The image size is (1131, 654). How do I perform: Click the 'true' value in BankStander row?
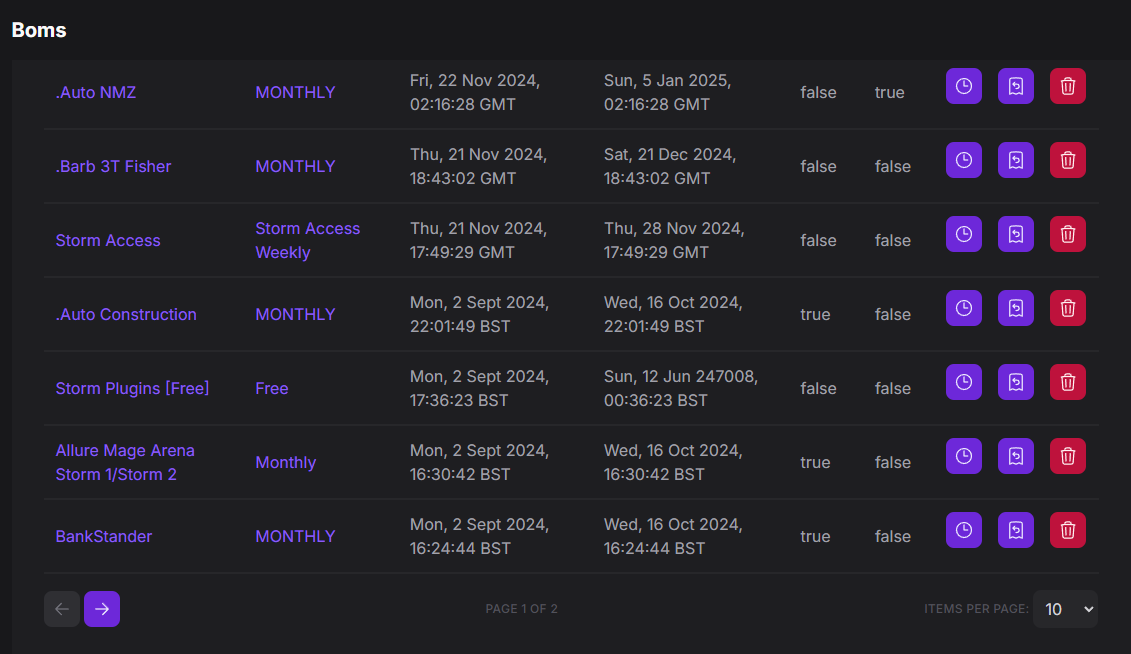pos(815,536)
